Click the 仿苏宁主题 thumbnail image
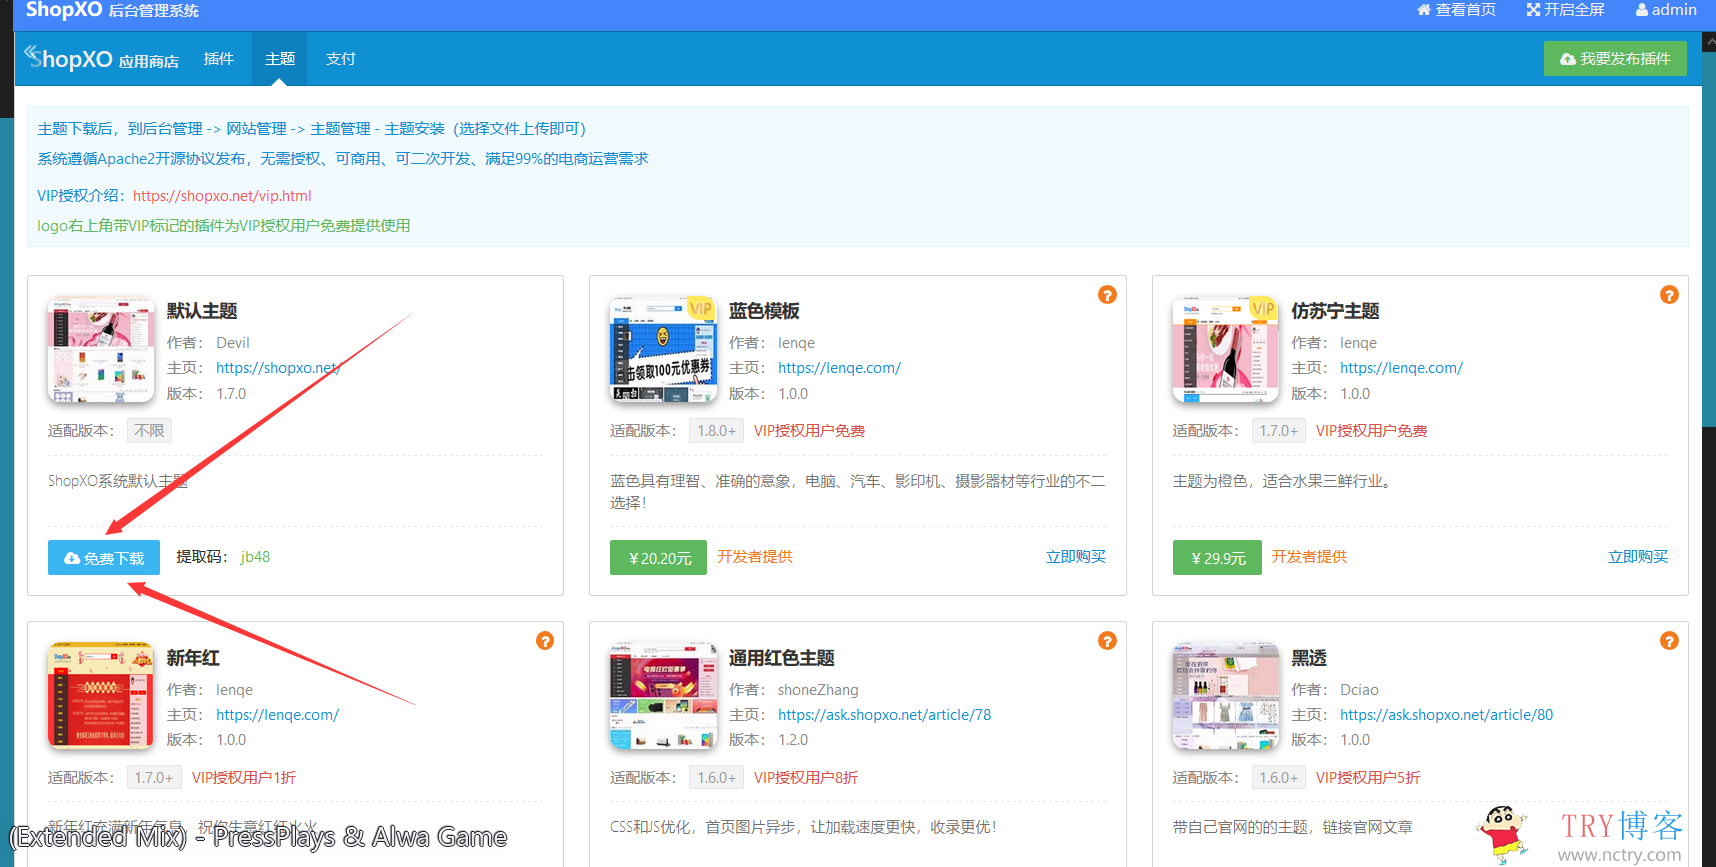 point(1225,350)
